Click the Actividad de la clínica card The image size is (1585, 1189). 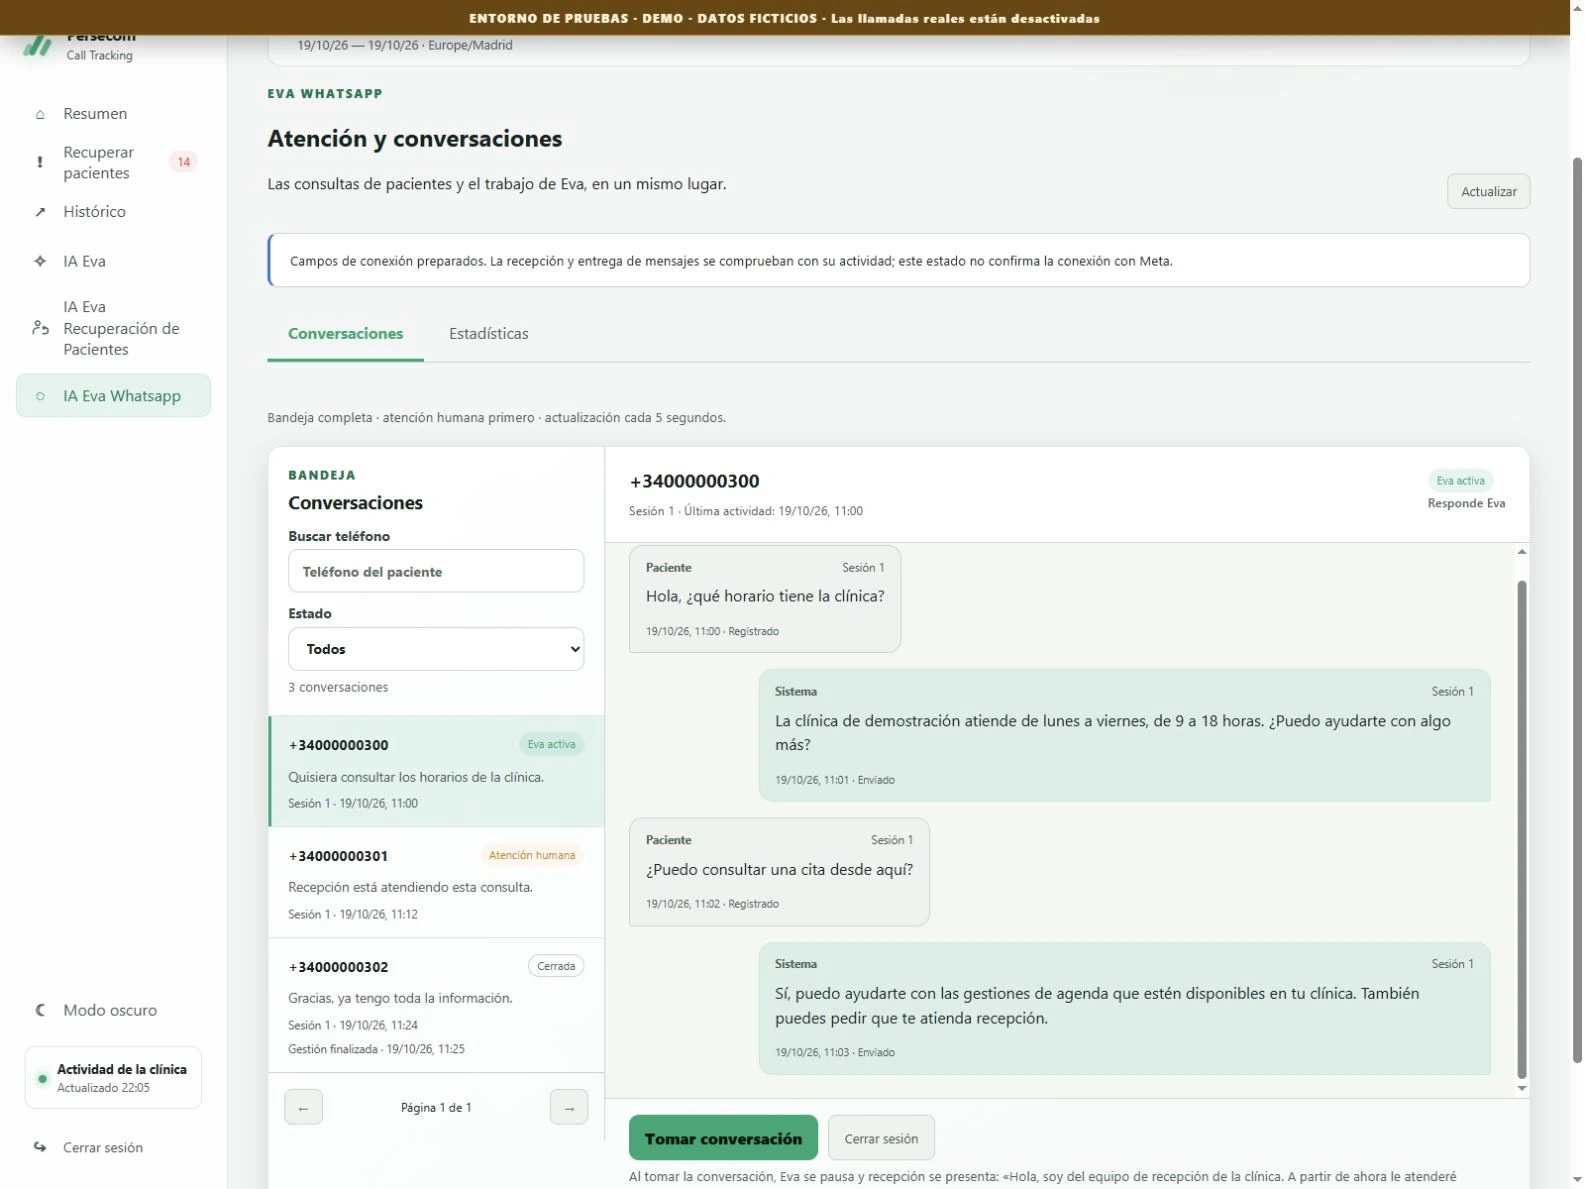click(x=113, y=1078)
